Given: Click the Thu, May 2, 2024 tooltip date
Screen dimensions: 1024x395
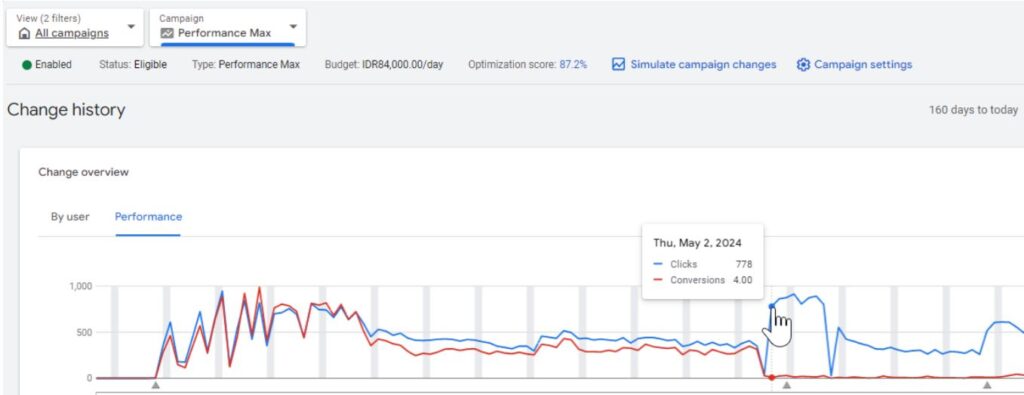Looking at the screenshot, I should [x=697, y=243].
